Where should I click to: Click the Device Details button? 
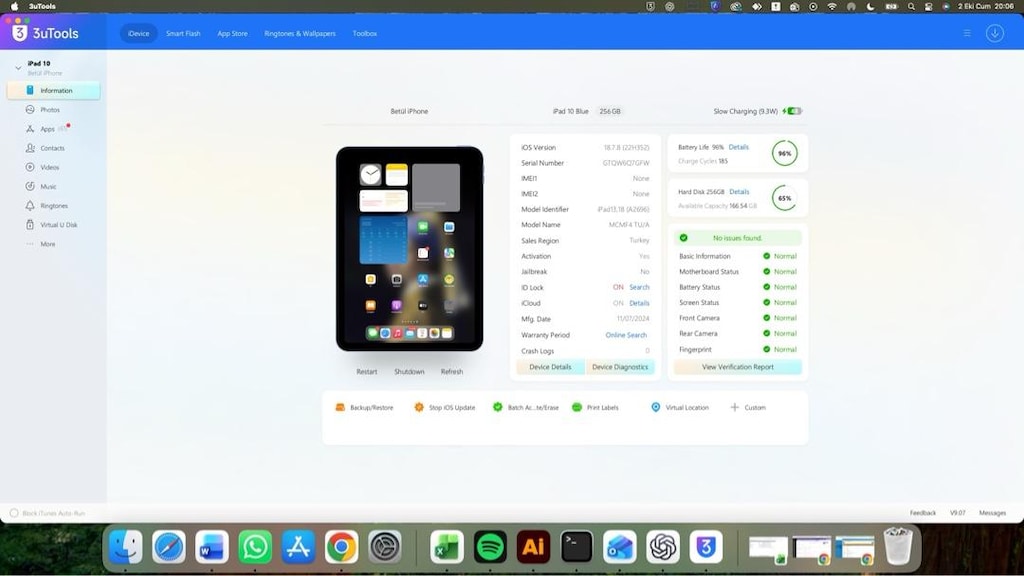coord(550,367)
